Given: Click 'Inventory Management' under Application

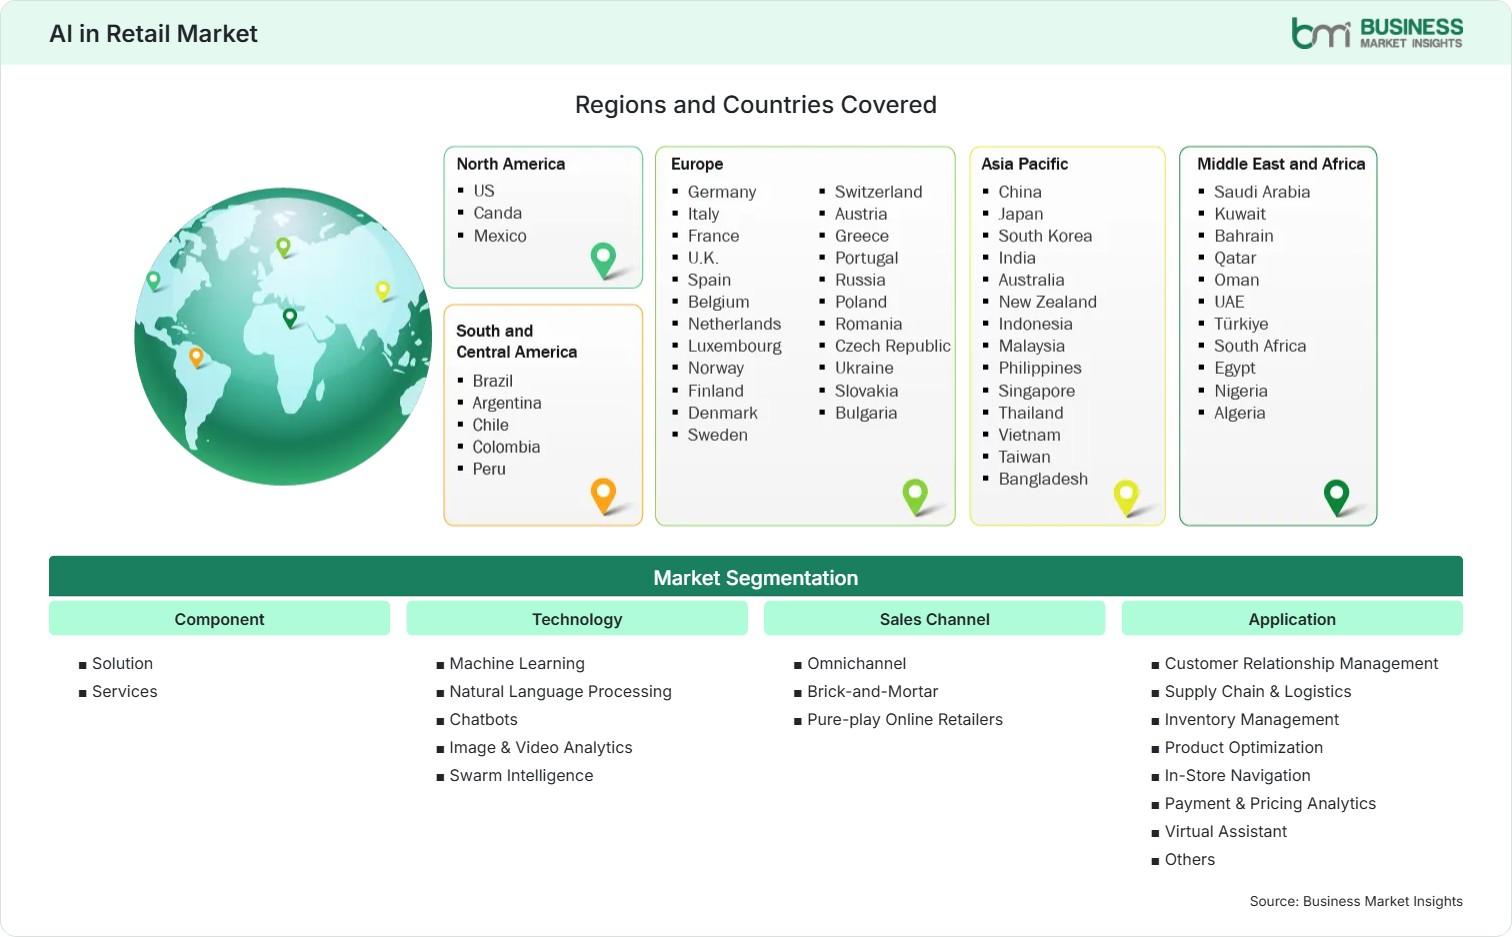Looking at the screenshot, I should click(x=1252, y=719).
